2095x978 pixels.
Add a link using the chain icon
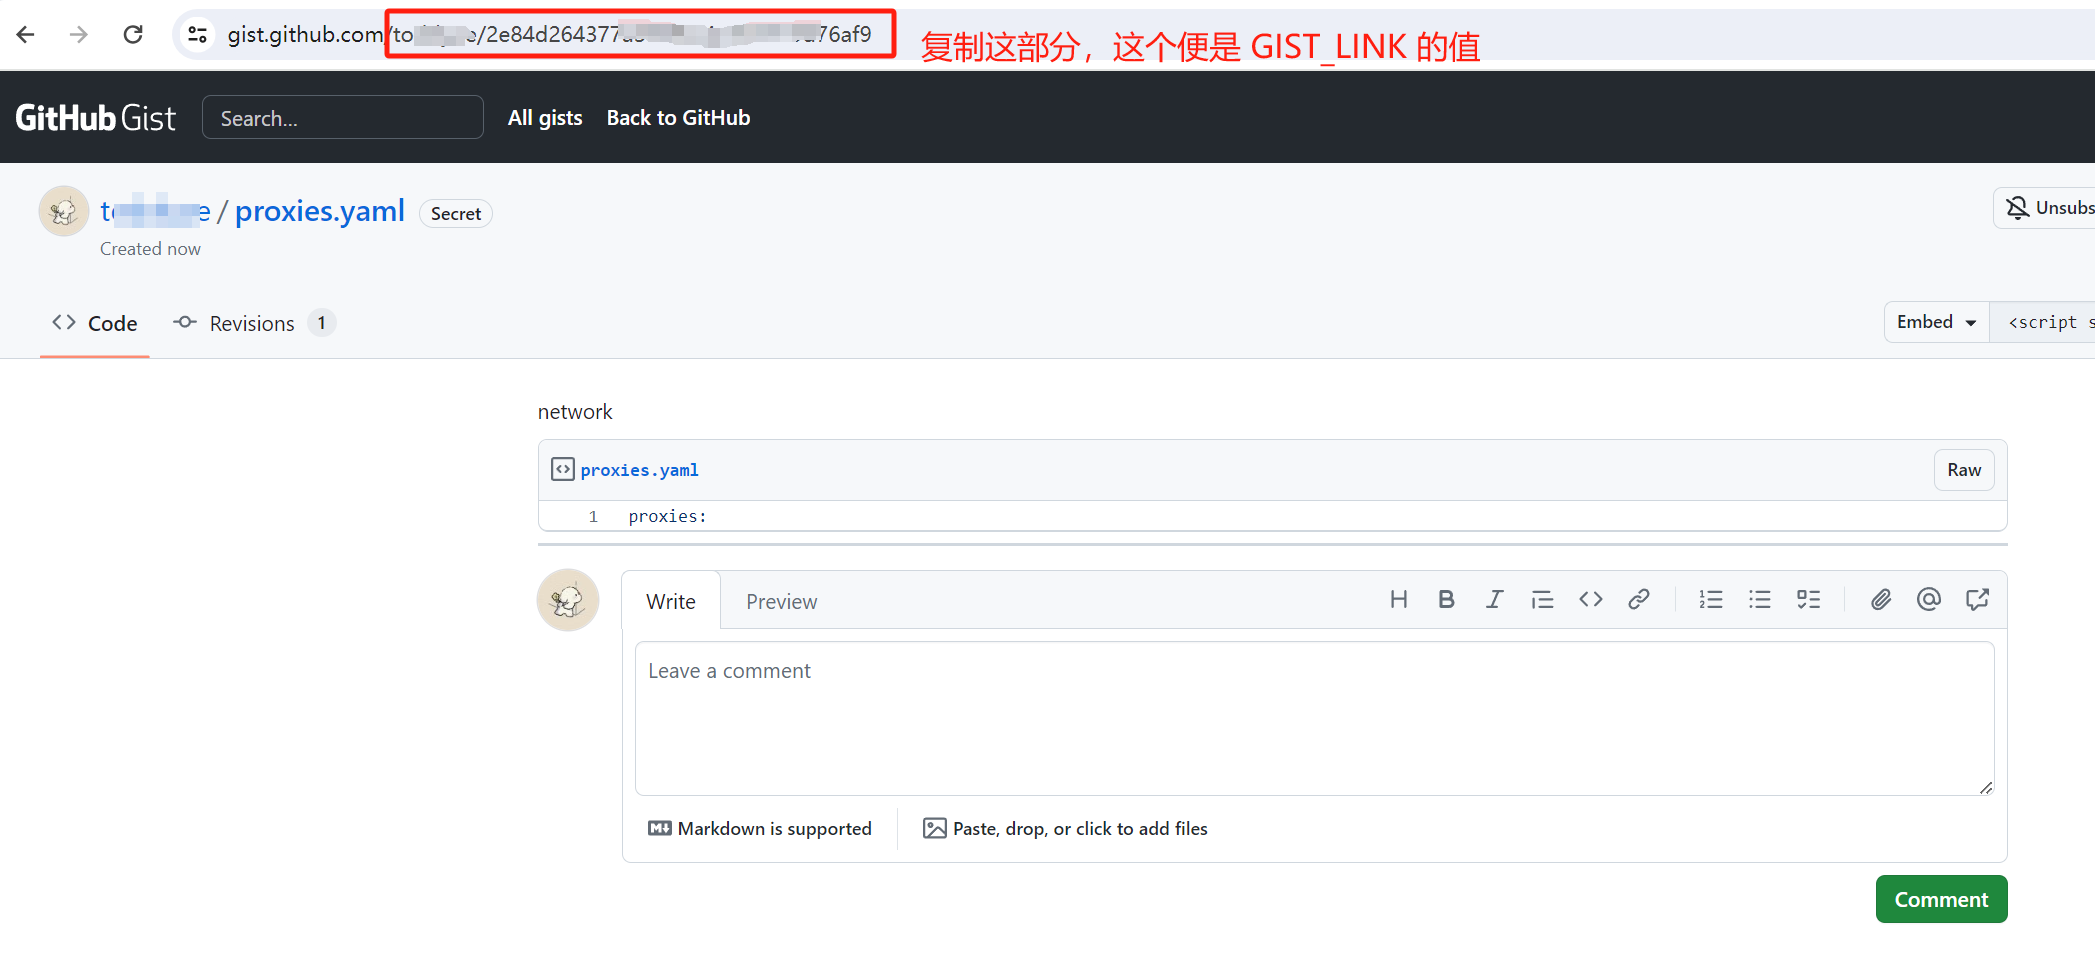(x=1638, y=599)
